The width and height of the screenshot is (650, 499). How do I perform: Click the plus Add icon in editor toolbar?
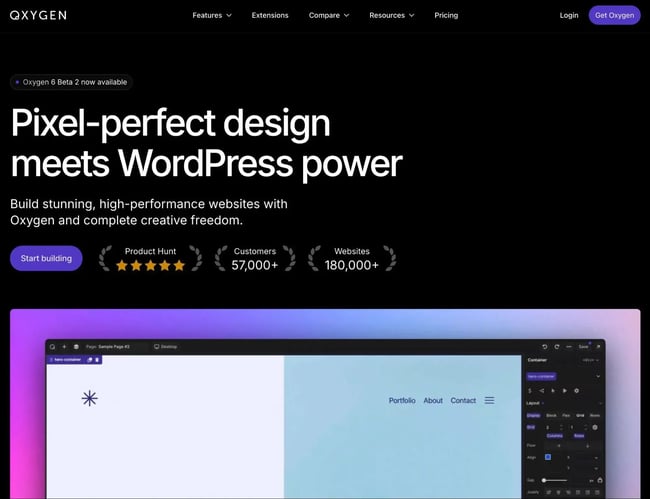coord(64,346)
